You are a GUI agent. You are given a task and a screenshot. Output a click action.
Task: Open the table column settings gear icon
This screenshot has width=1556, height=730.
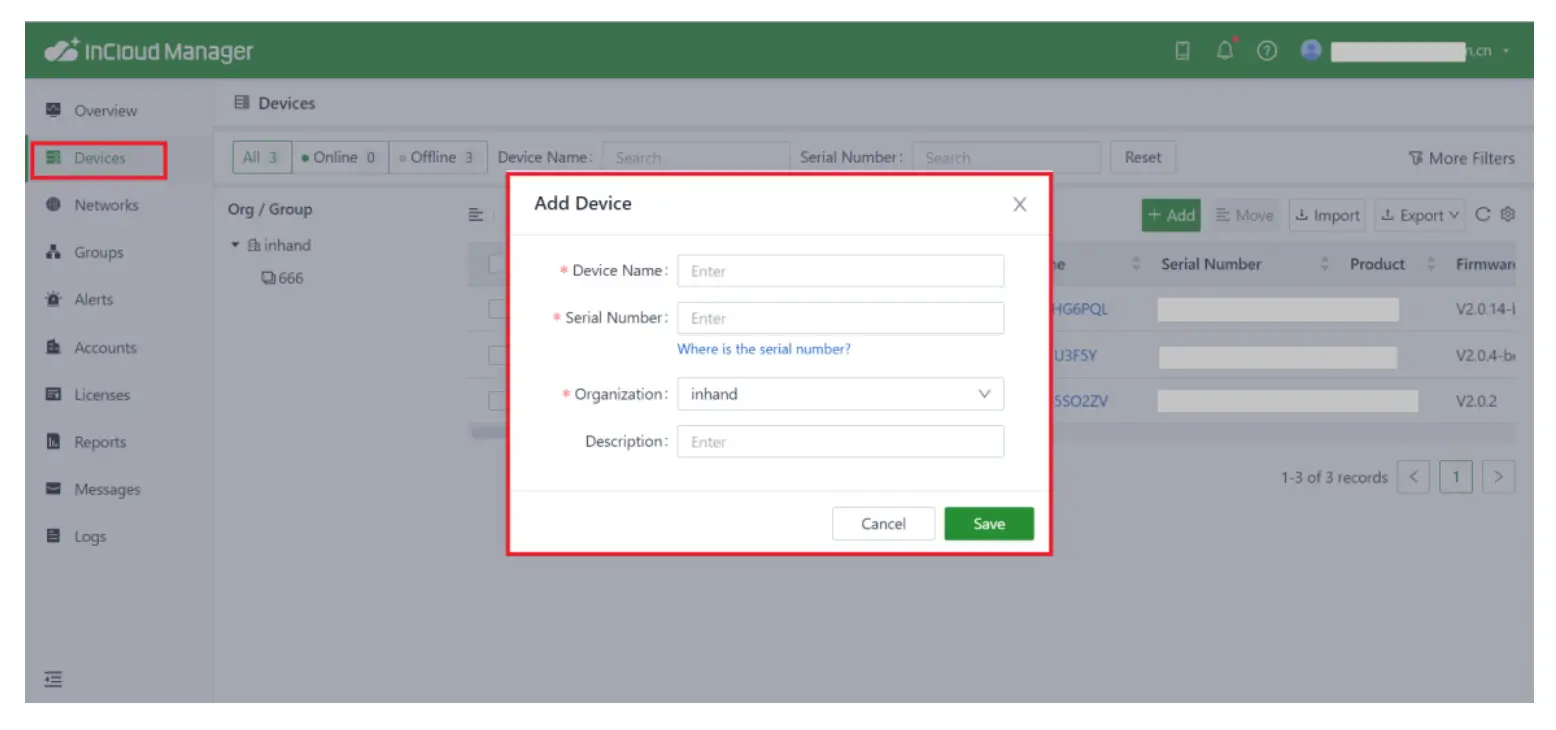1510,214
